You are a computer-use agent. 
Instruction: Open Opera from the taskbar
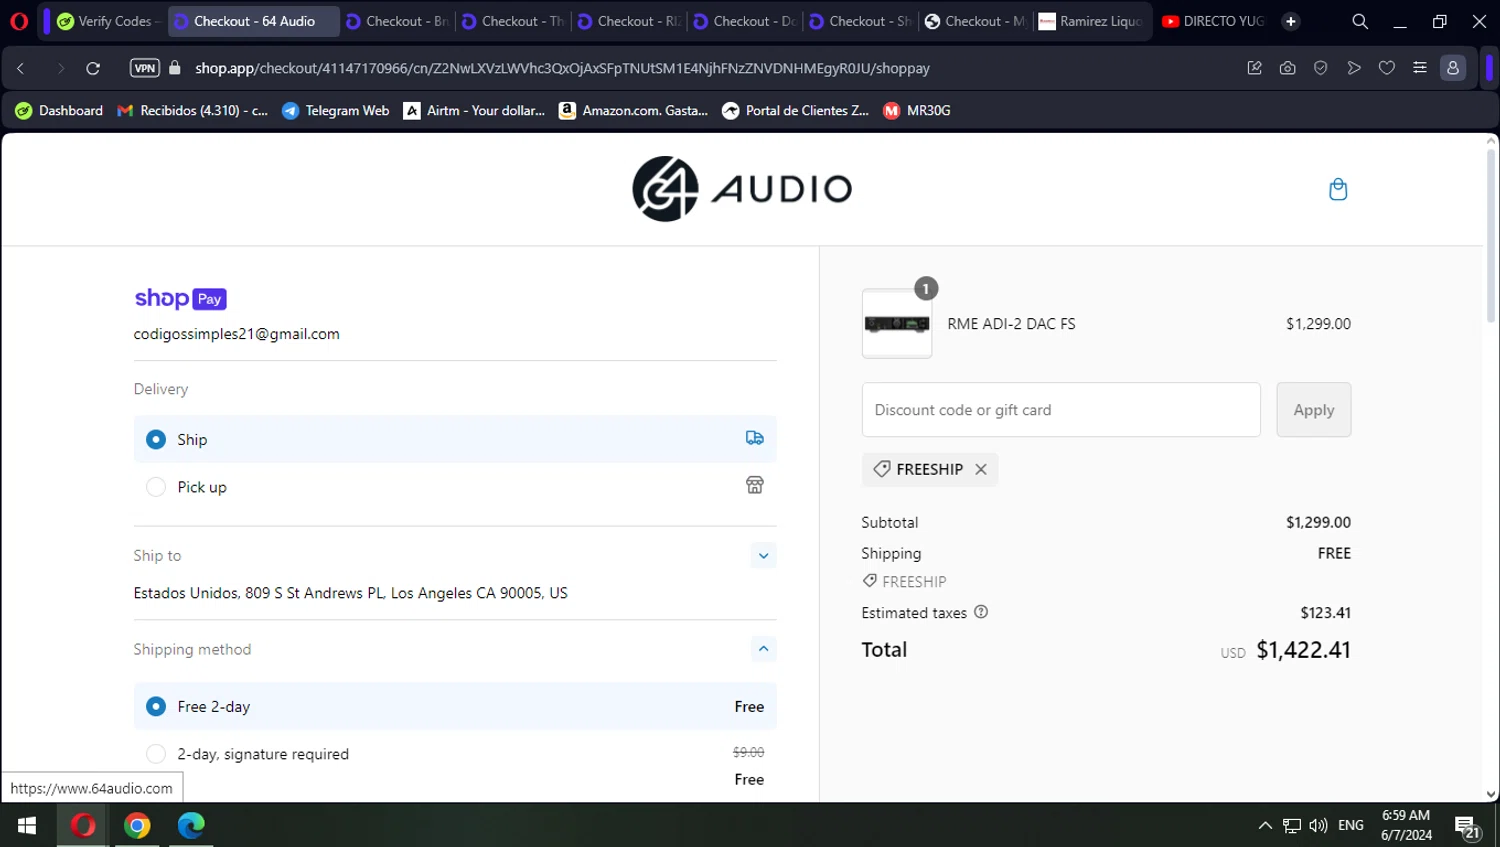(83, 825)
